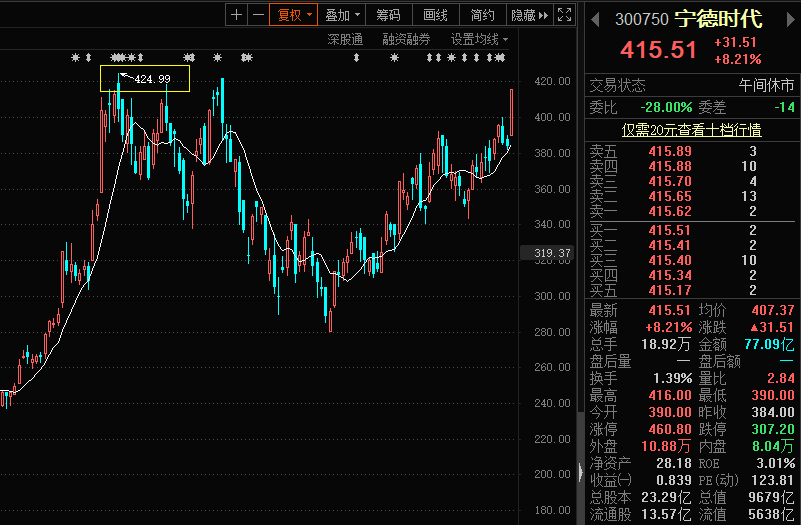Click the minus zoom-out chart button

click(258, 15)
